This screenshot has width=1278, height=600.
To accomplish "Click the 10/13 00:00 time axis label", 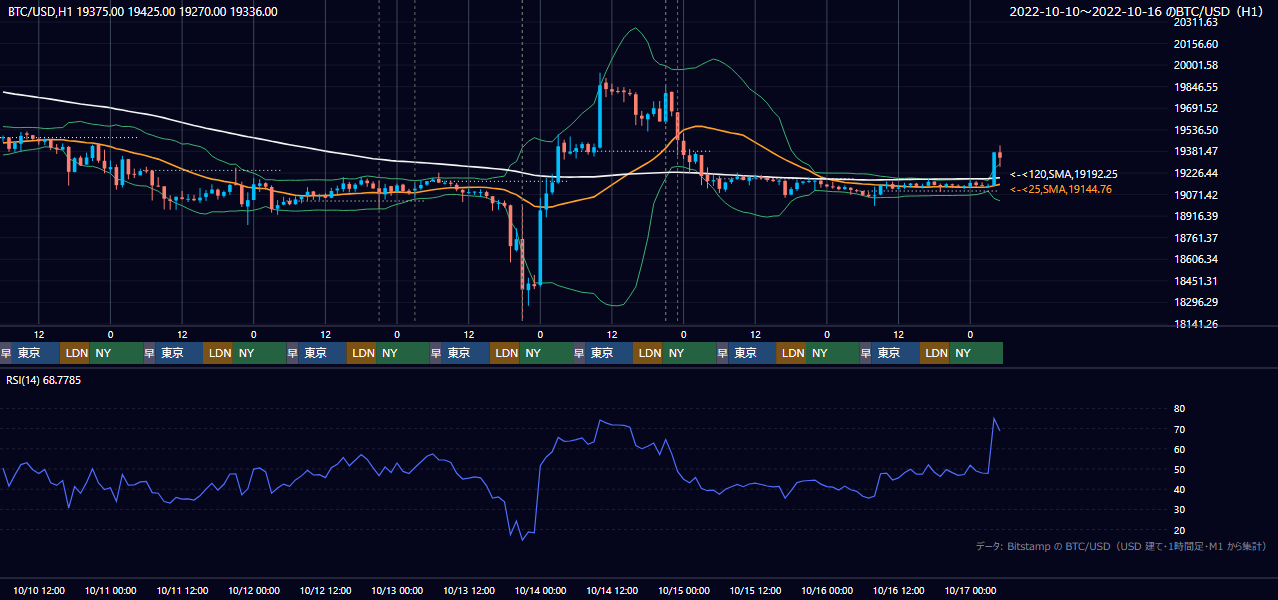I will point(397,590).
